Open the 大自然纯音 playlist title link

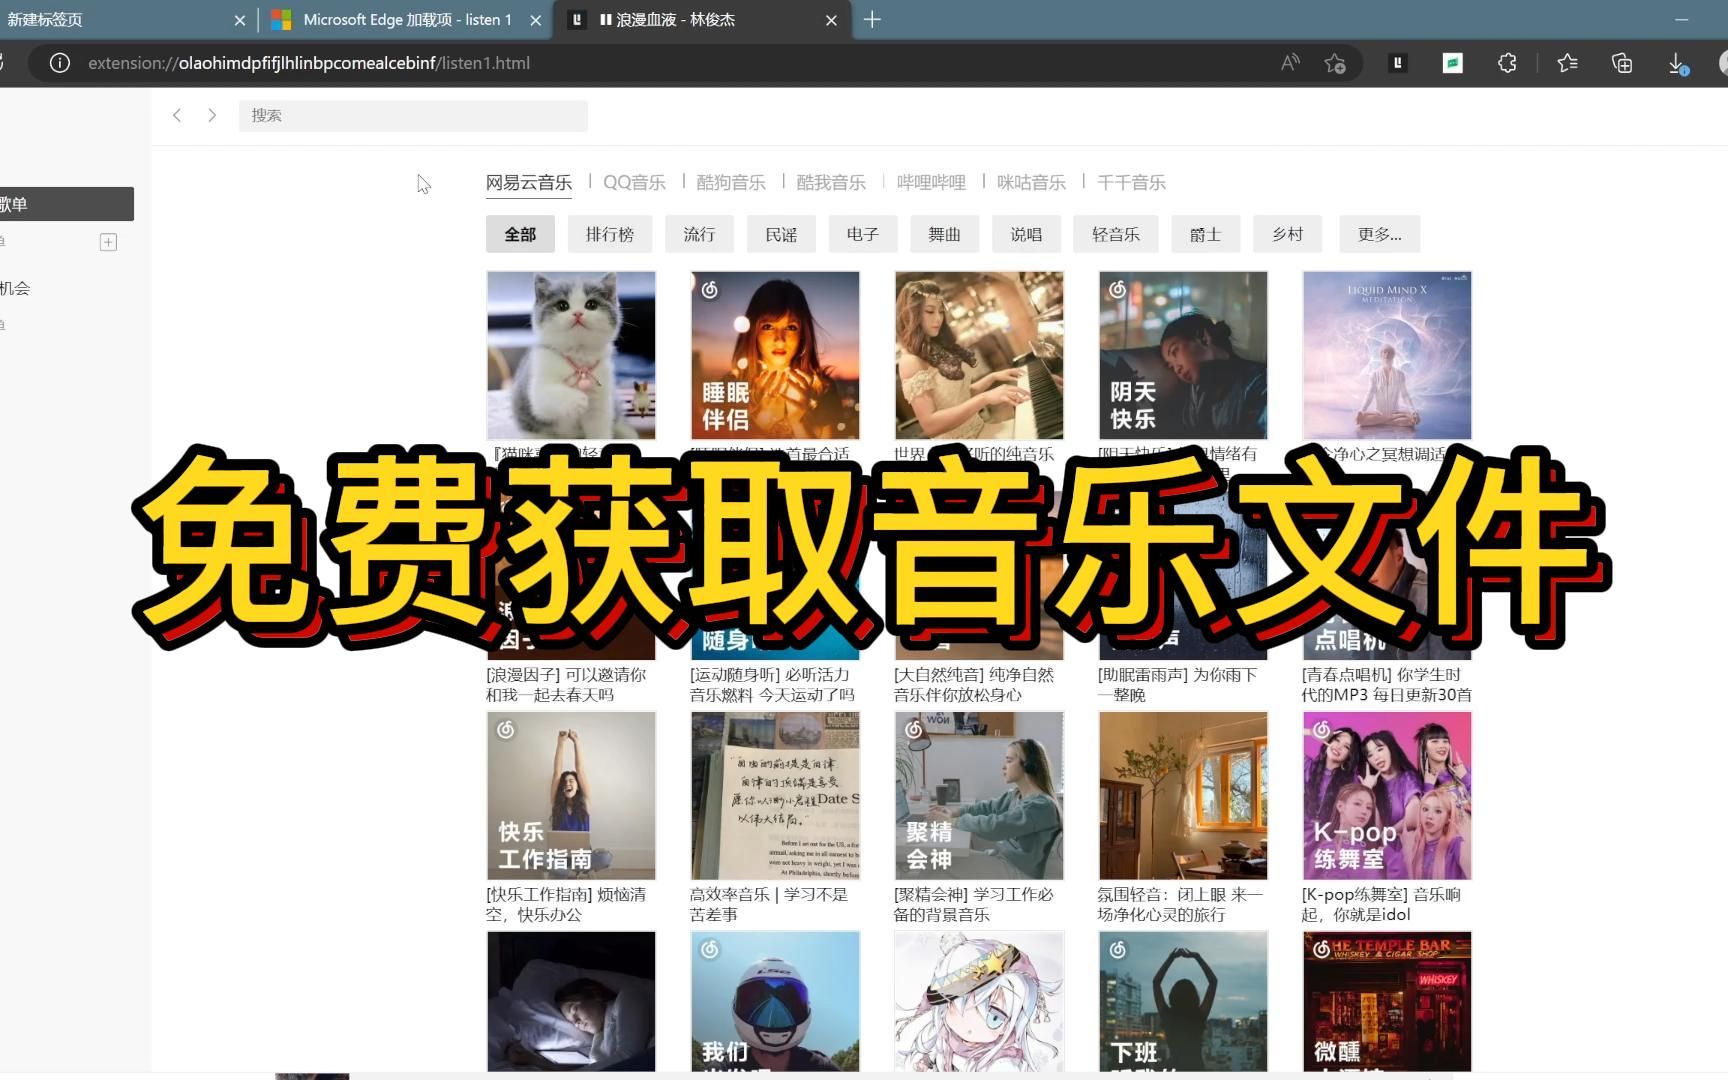click(x=974, y=685)
